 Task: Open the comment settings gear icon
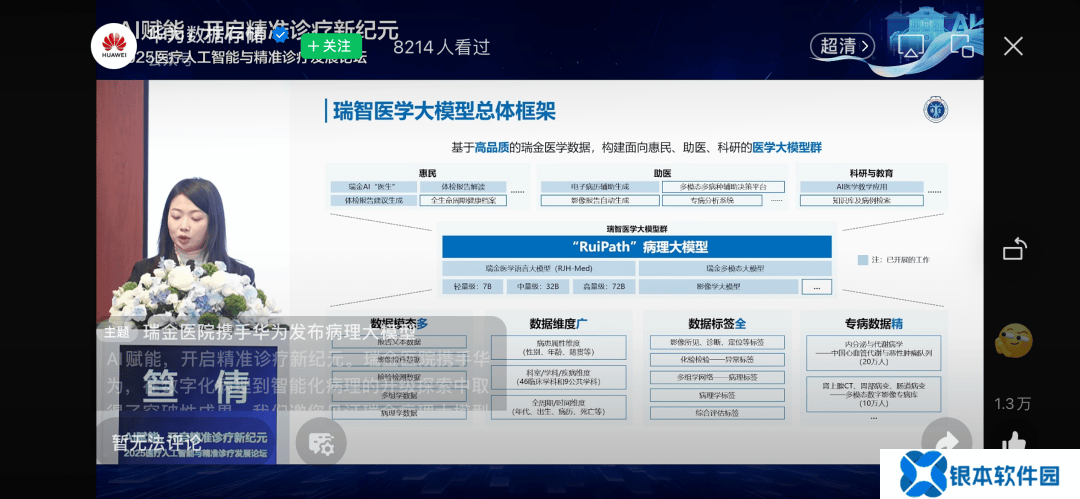tap(321, 442)
